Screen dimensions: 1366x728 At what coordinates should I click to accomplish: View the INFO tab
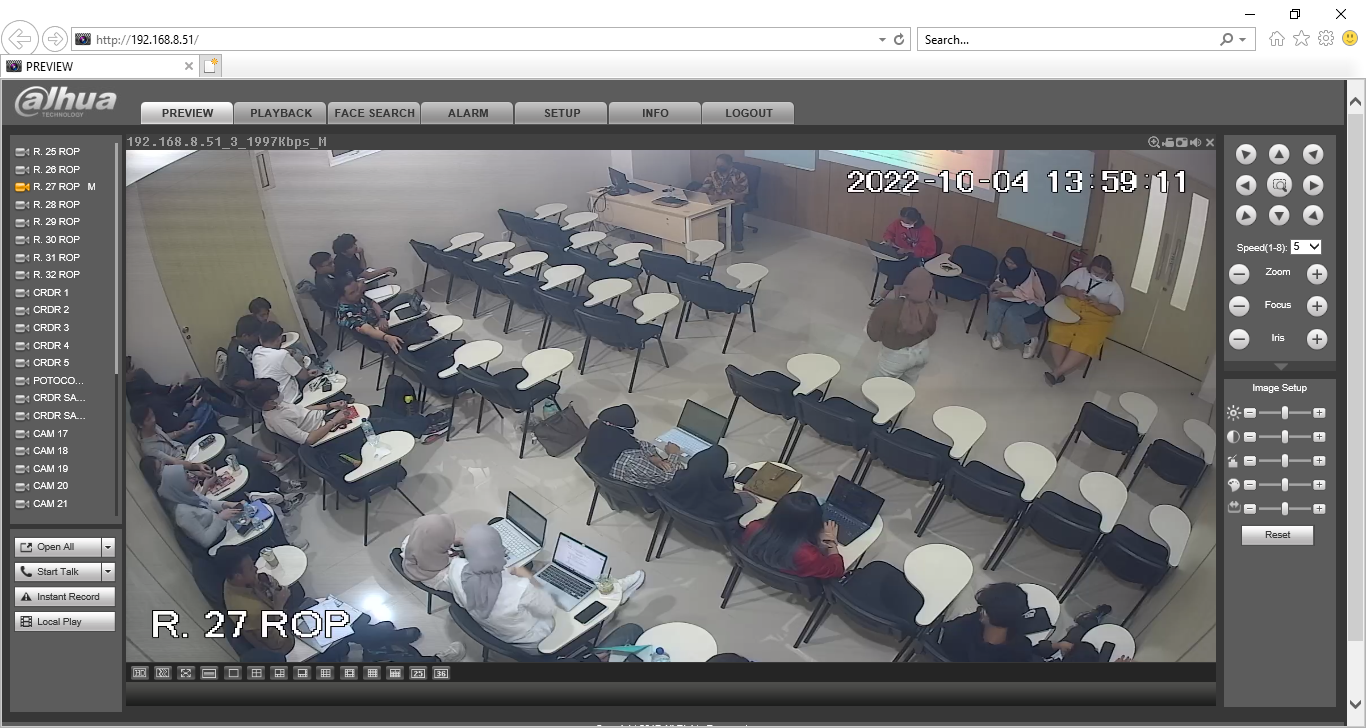click(x=655, y=113)
